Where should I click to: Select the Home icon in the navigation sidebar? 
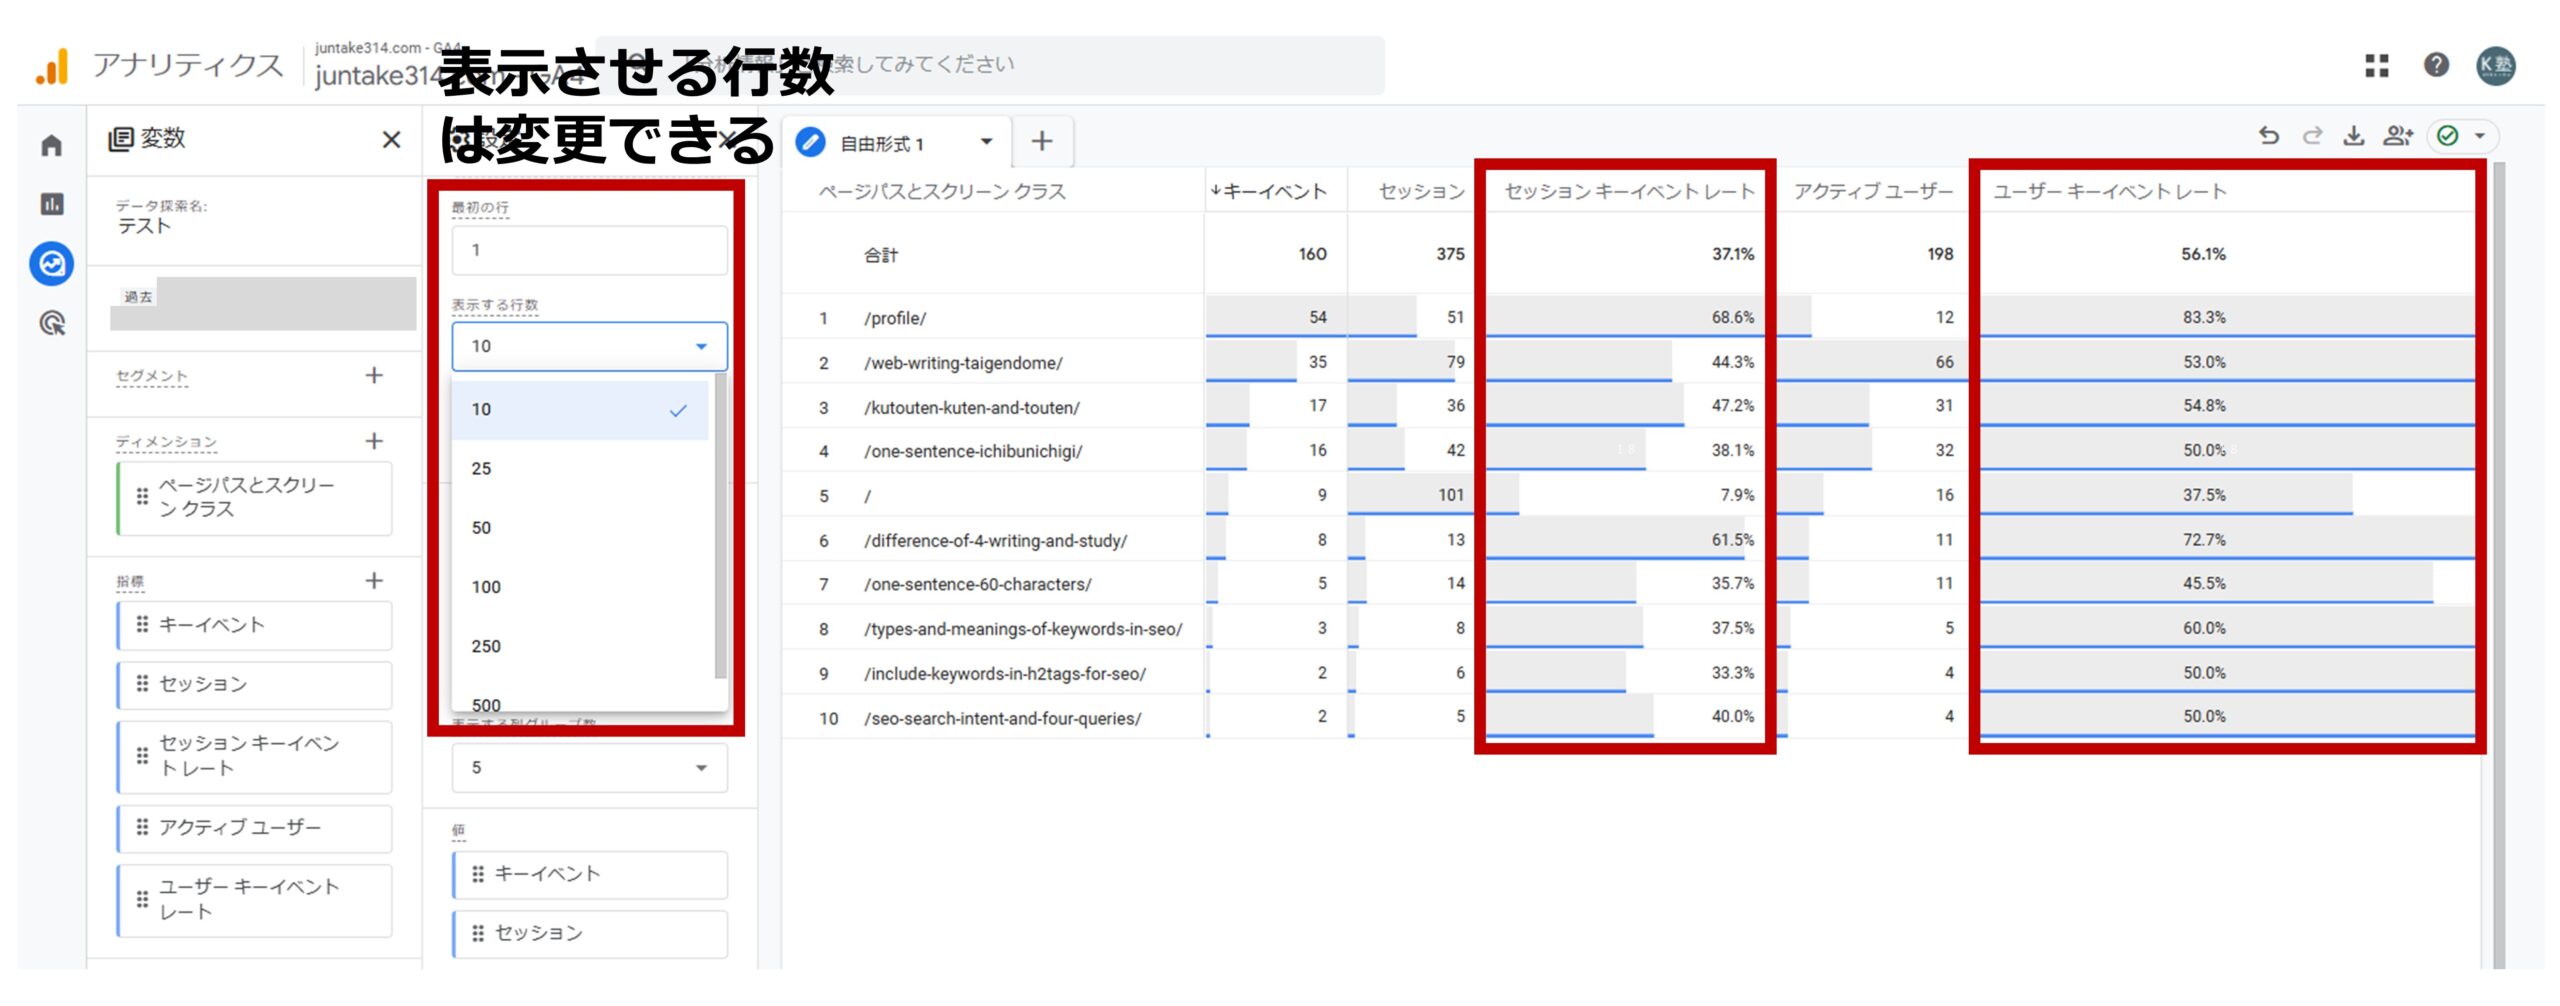pos(50,145)
